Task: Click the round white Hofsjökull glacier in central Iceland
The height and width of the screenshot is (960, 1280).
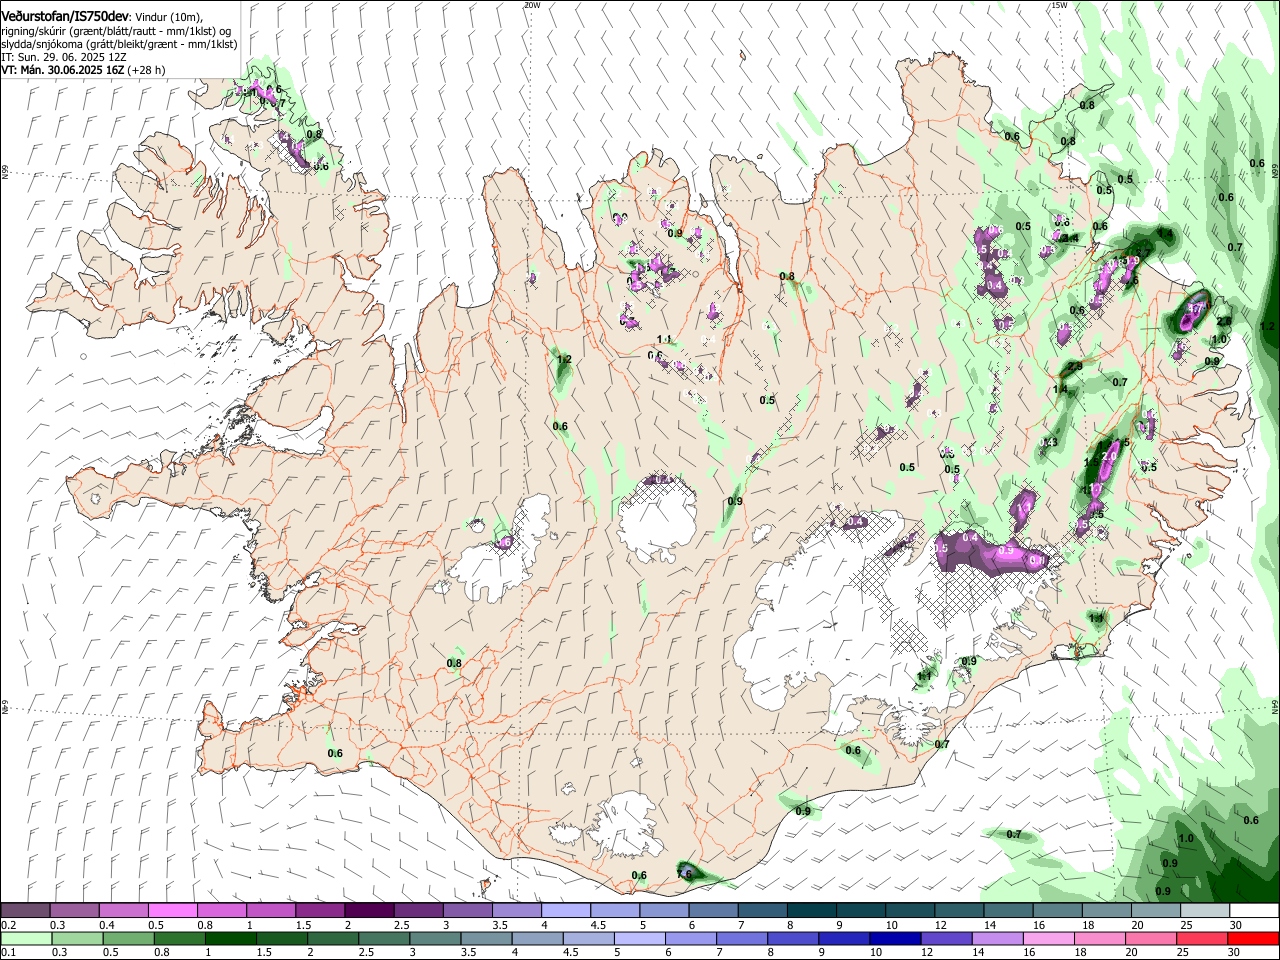Action: coord(658,520)
